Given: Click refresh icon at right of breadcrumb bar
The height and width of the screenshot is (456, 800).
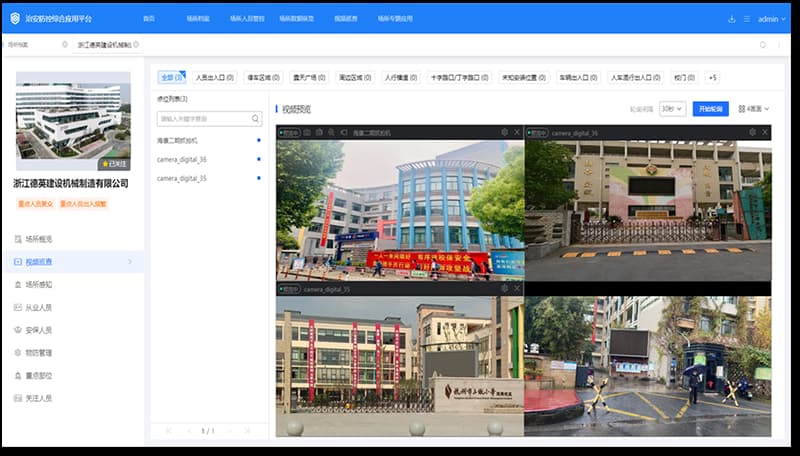Looking at the screenshot, I should tap(762, 45).
